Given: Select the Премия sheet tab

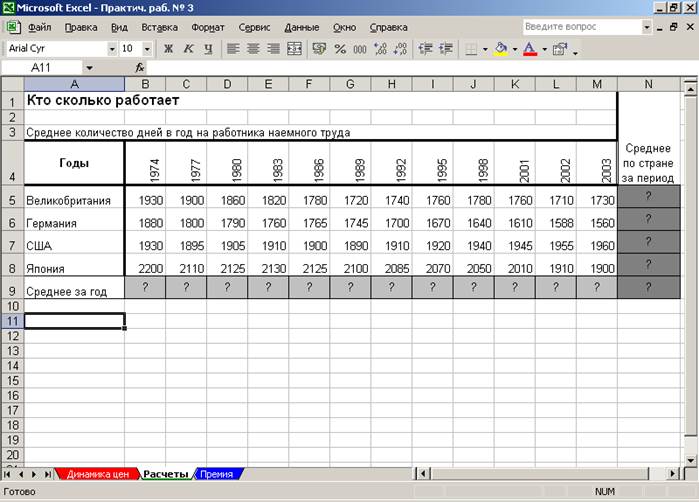Looking at the screenshot, I should point(216,474).
